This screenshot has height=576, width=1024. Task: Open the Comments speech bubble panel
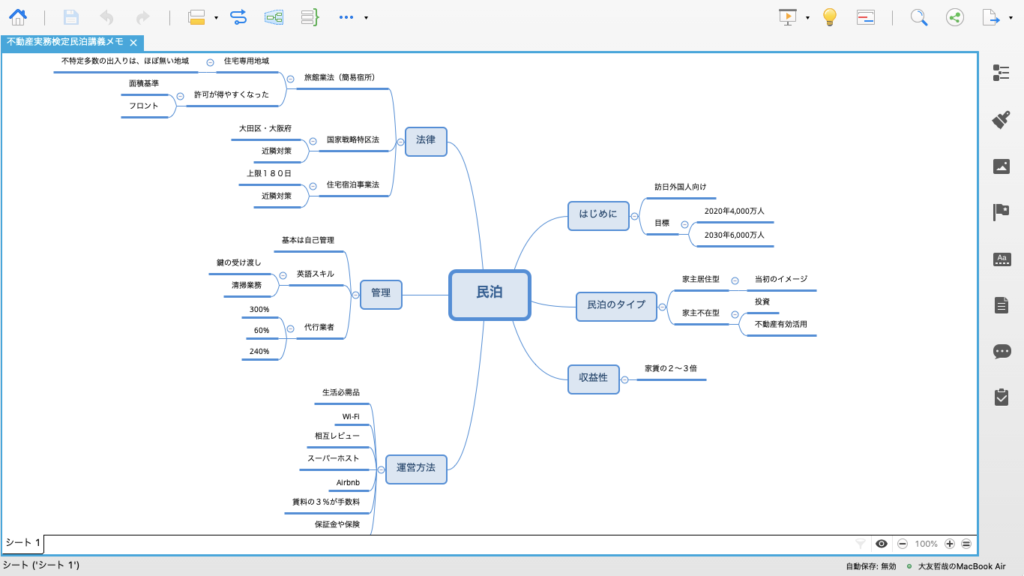coord(1002,351)
